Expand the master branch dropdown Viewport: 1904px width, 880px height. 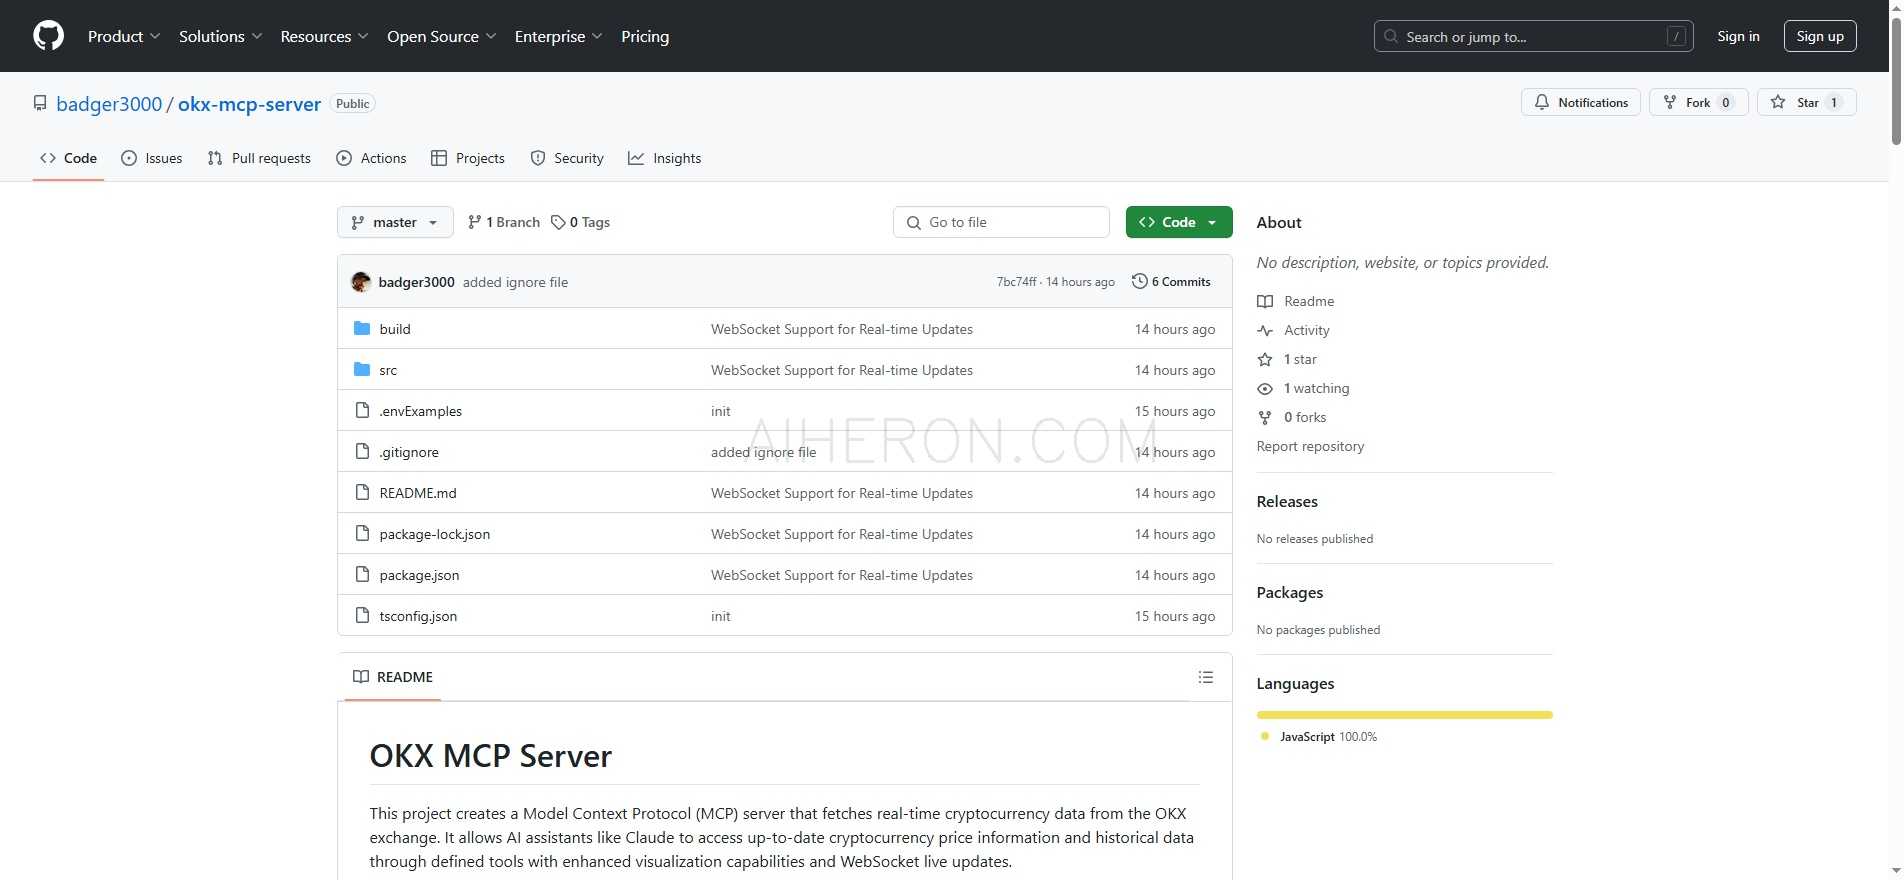(x=395, y=222)
